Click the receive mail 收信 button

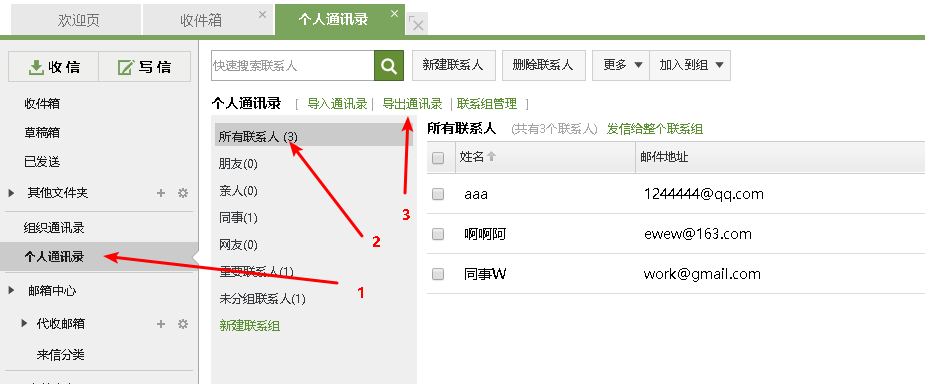pos(53,67)
